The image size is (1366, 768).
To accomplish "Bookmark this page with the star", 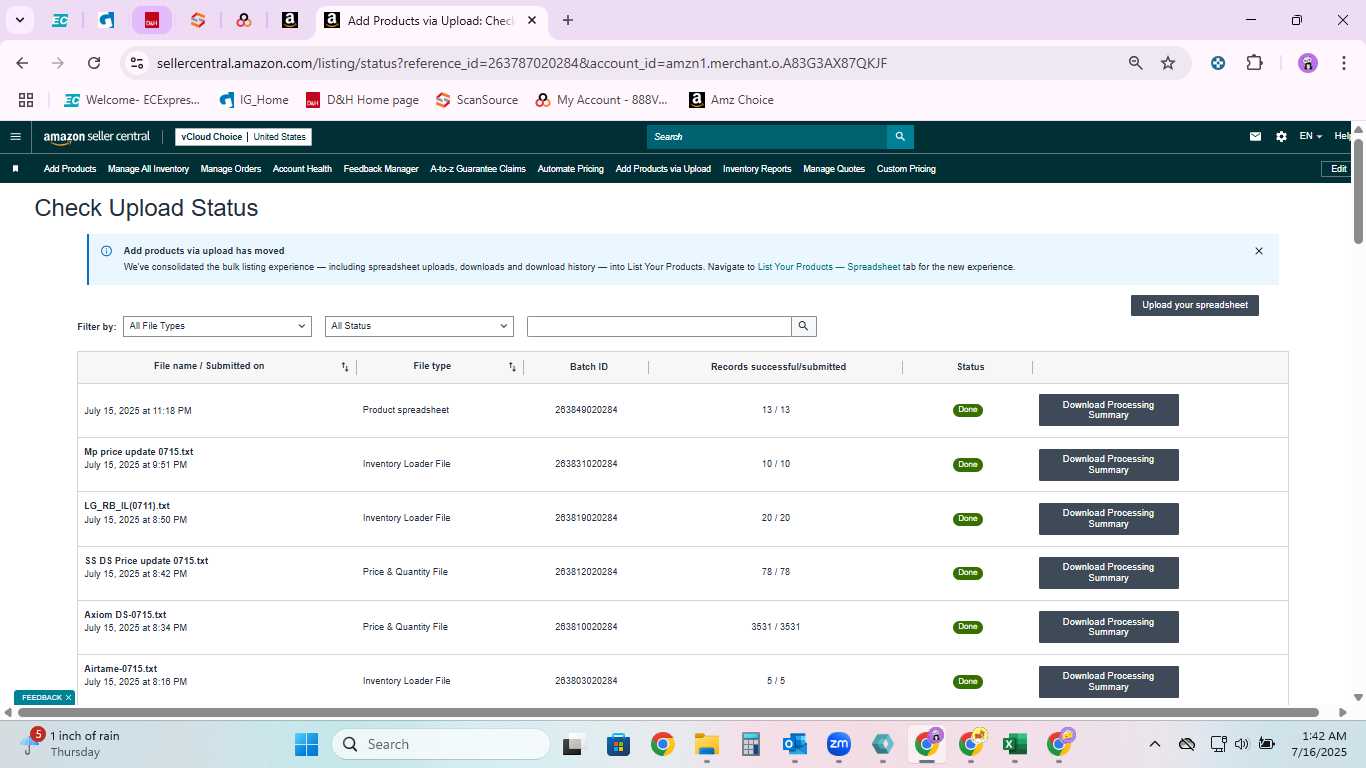I will click(x=1168, y=63).
